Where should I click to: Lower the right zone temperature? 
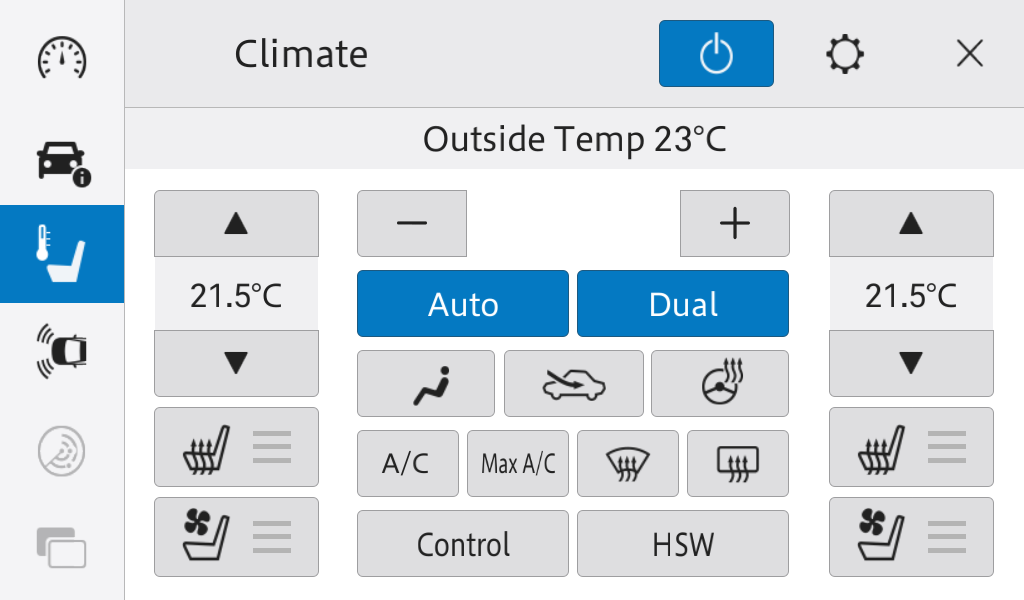click(x=911, y=363)
